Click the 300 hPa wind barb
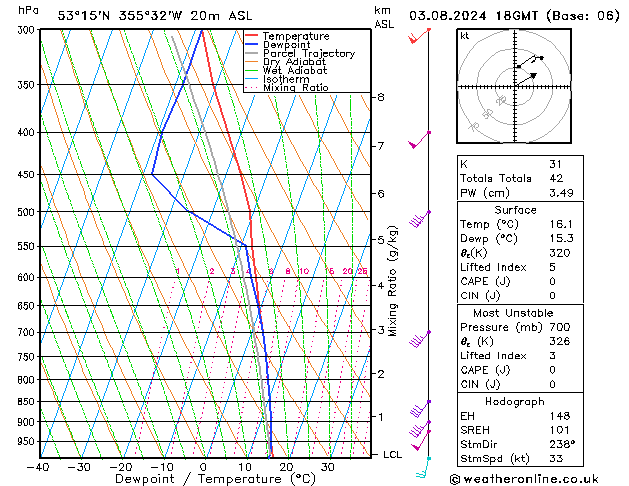This screenshot has height=486, width=629. (x=419, y=36)
